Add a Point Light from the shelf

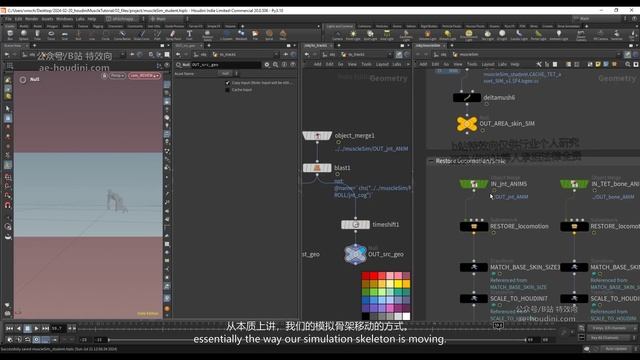tap(353, 35)
